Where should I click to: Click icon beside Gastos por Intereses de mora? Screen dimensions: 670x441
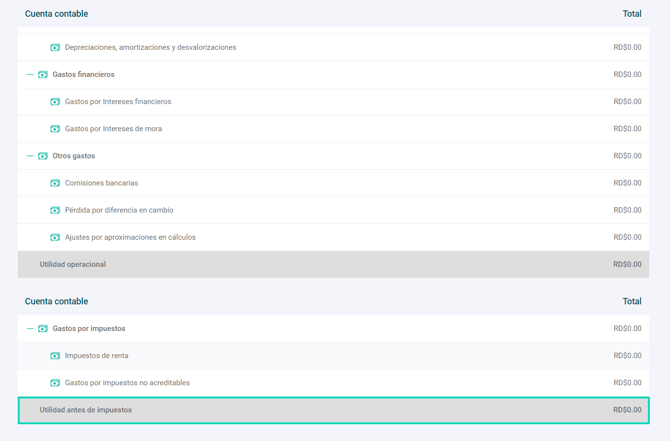pyautogui.click(x=55, y=129)
